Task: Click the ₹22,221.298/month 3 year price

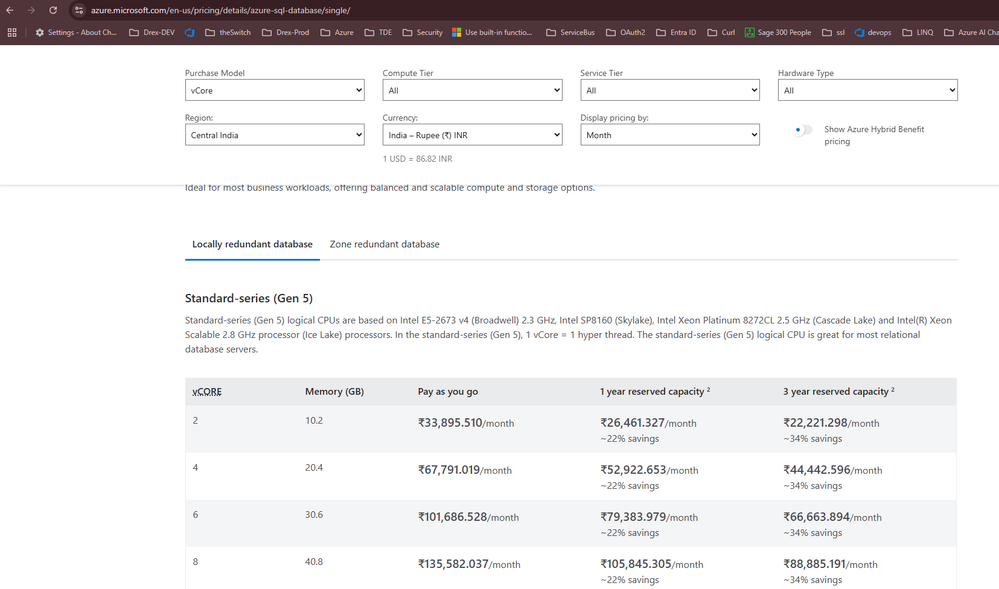Action: pyautogui.click(x=831, y=423)
